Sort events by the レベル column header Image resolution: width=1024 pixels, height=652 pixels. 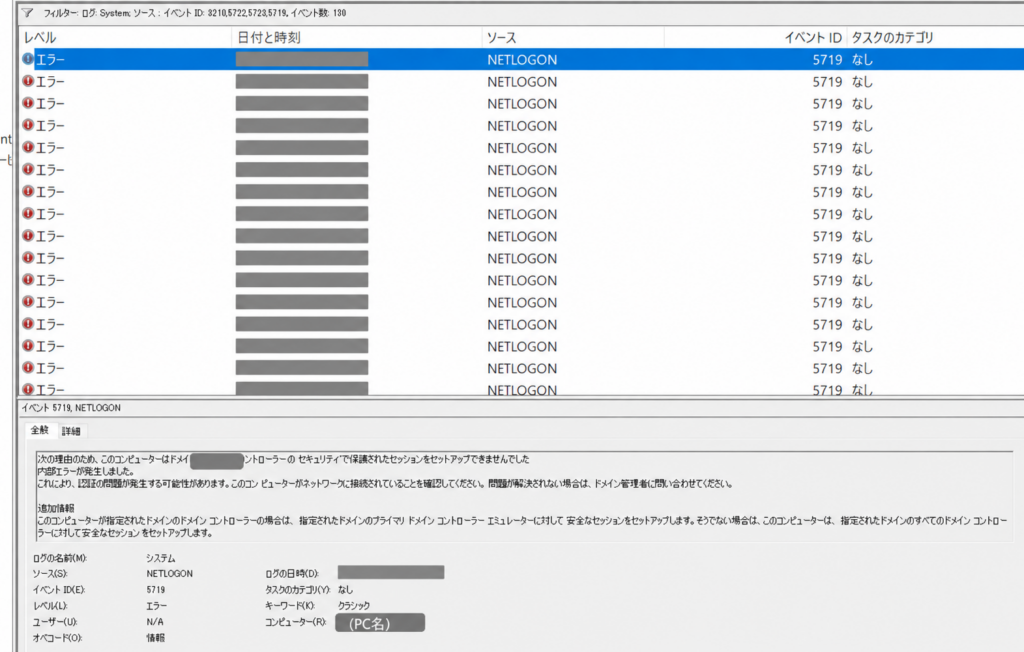click(40, 37)
